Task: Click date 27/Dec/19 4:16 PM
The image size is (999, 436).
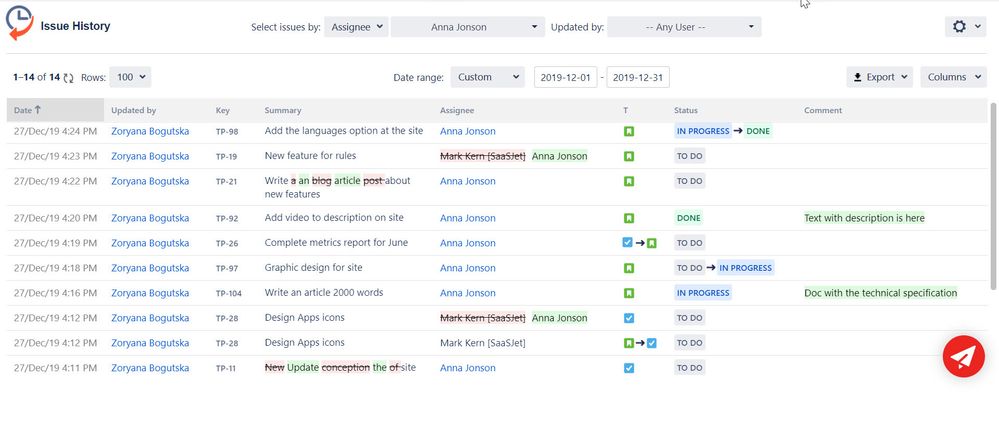Action: (x=55, y=293)
